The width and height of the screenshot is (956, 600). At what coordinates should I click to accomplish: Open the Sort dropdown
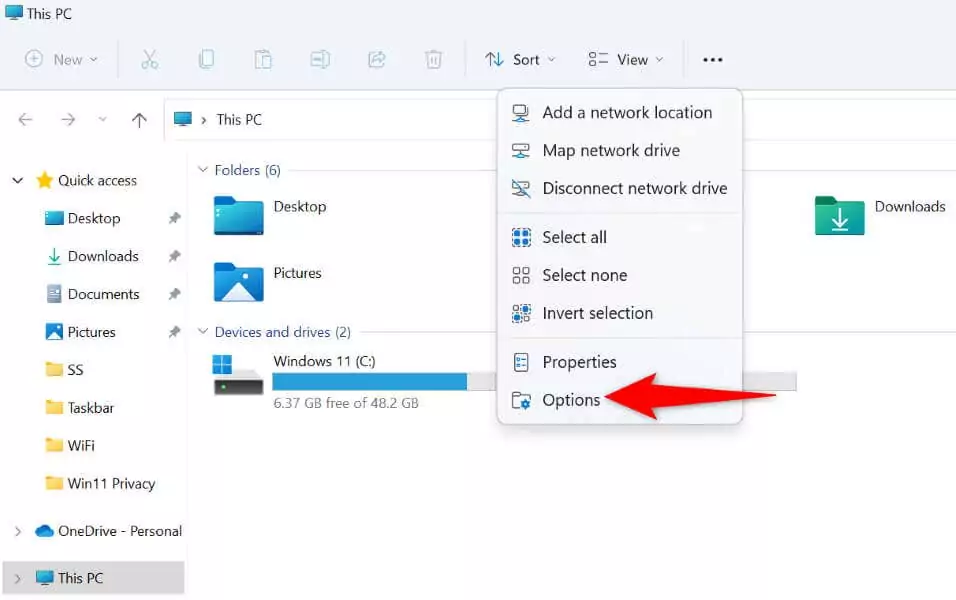[520, 59]
